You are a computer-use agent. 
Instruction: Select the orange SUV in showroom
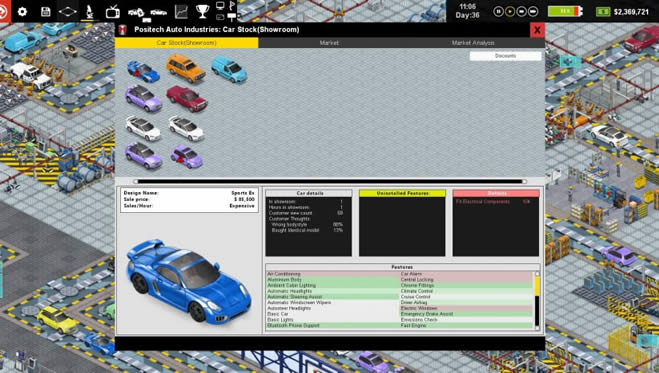pos(186,68)
